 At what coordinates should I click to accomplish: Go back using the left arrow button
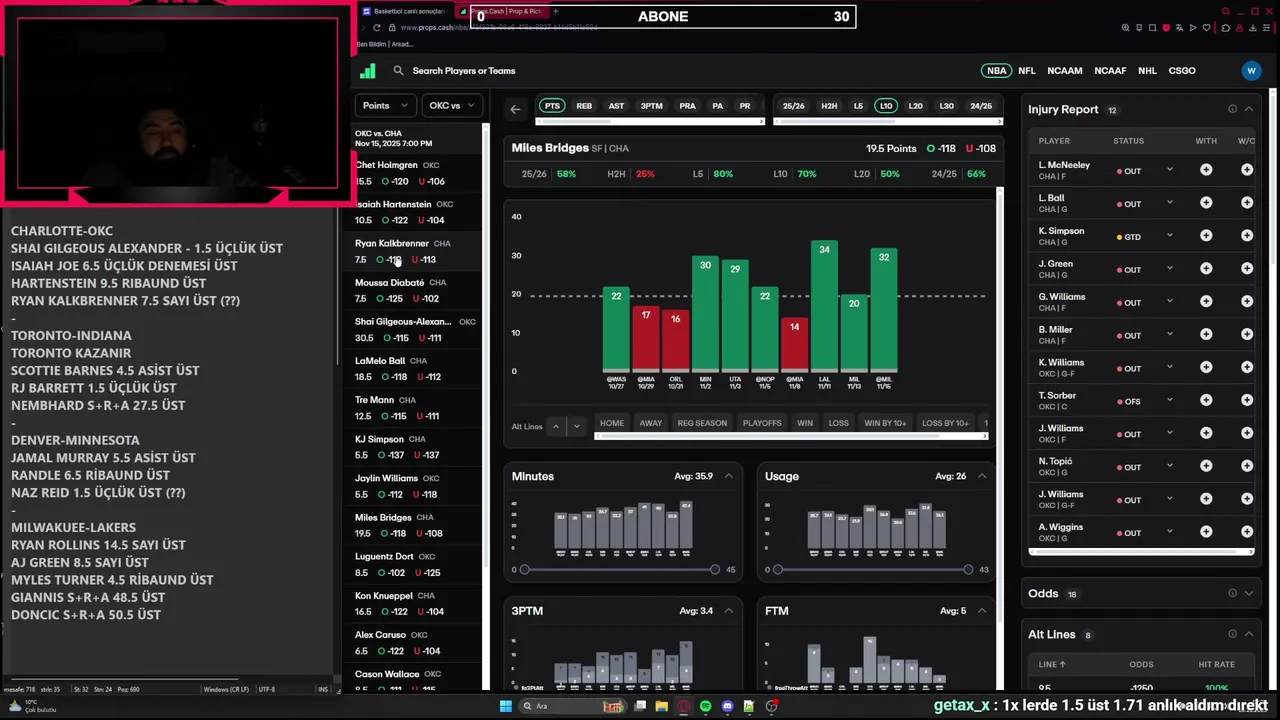point(515,109)
